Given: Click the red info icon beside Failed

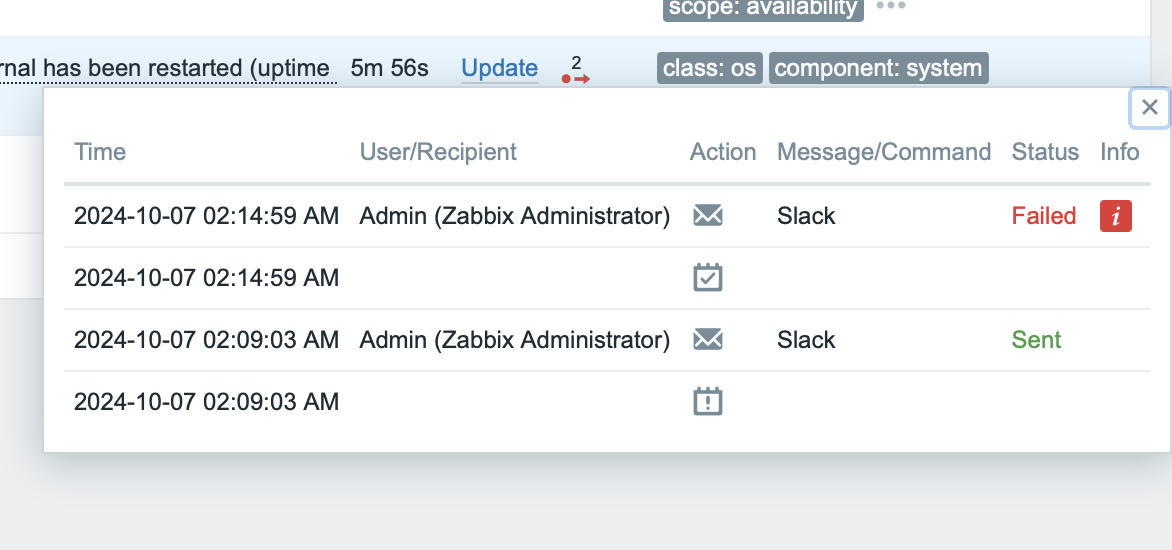Looking at the screenshot, I should tap(1115, 216).
